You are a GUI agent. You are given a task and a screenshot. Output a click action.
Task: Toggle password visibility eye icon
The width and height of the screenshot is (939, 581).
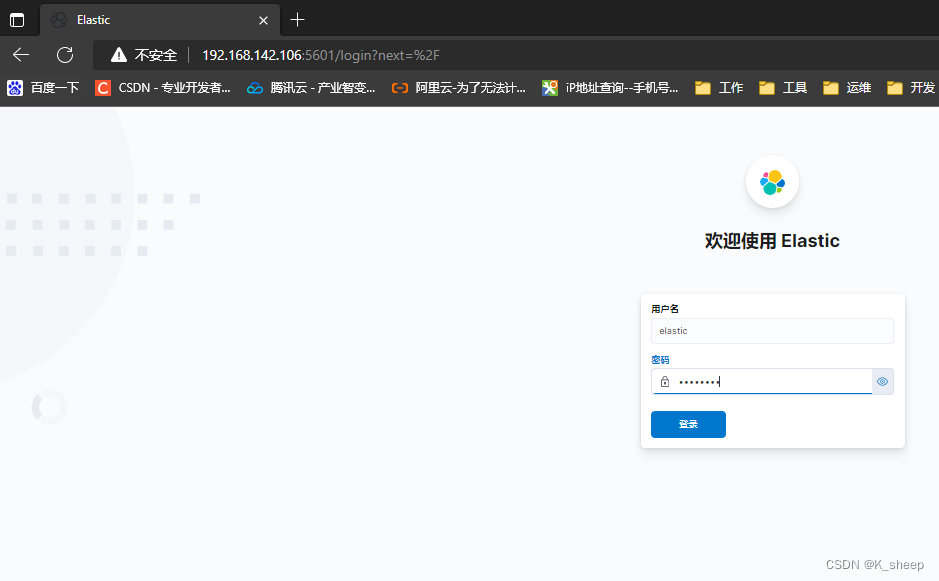882,382
